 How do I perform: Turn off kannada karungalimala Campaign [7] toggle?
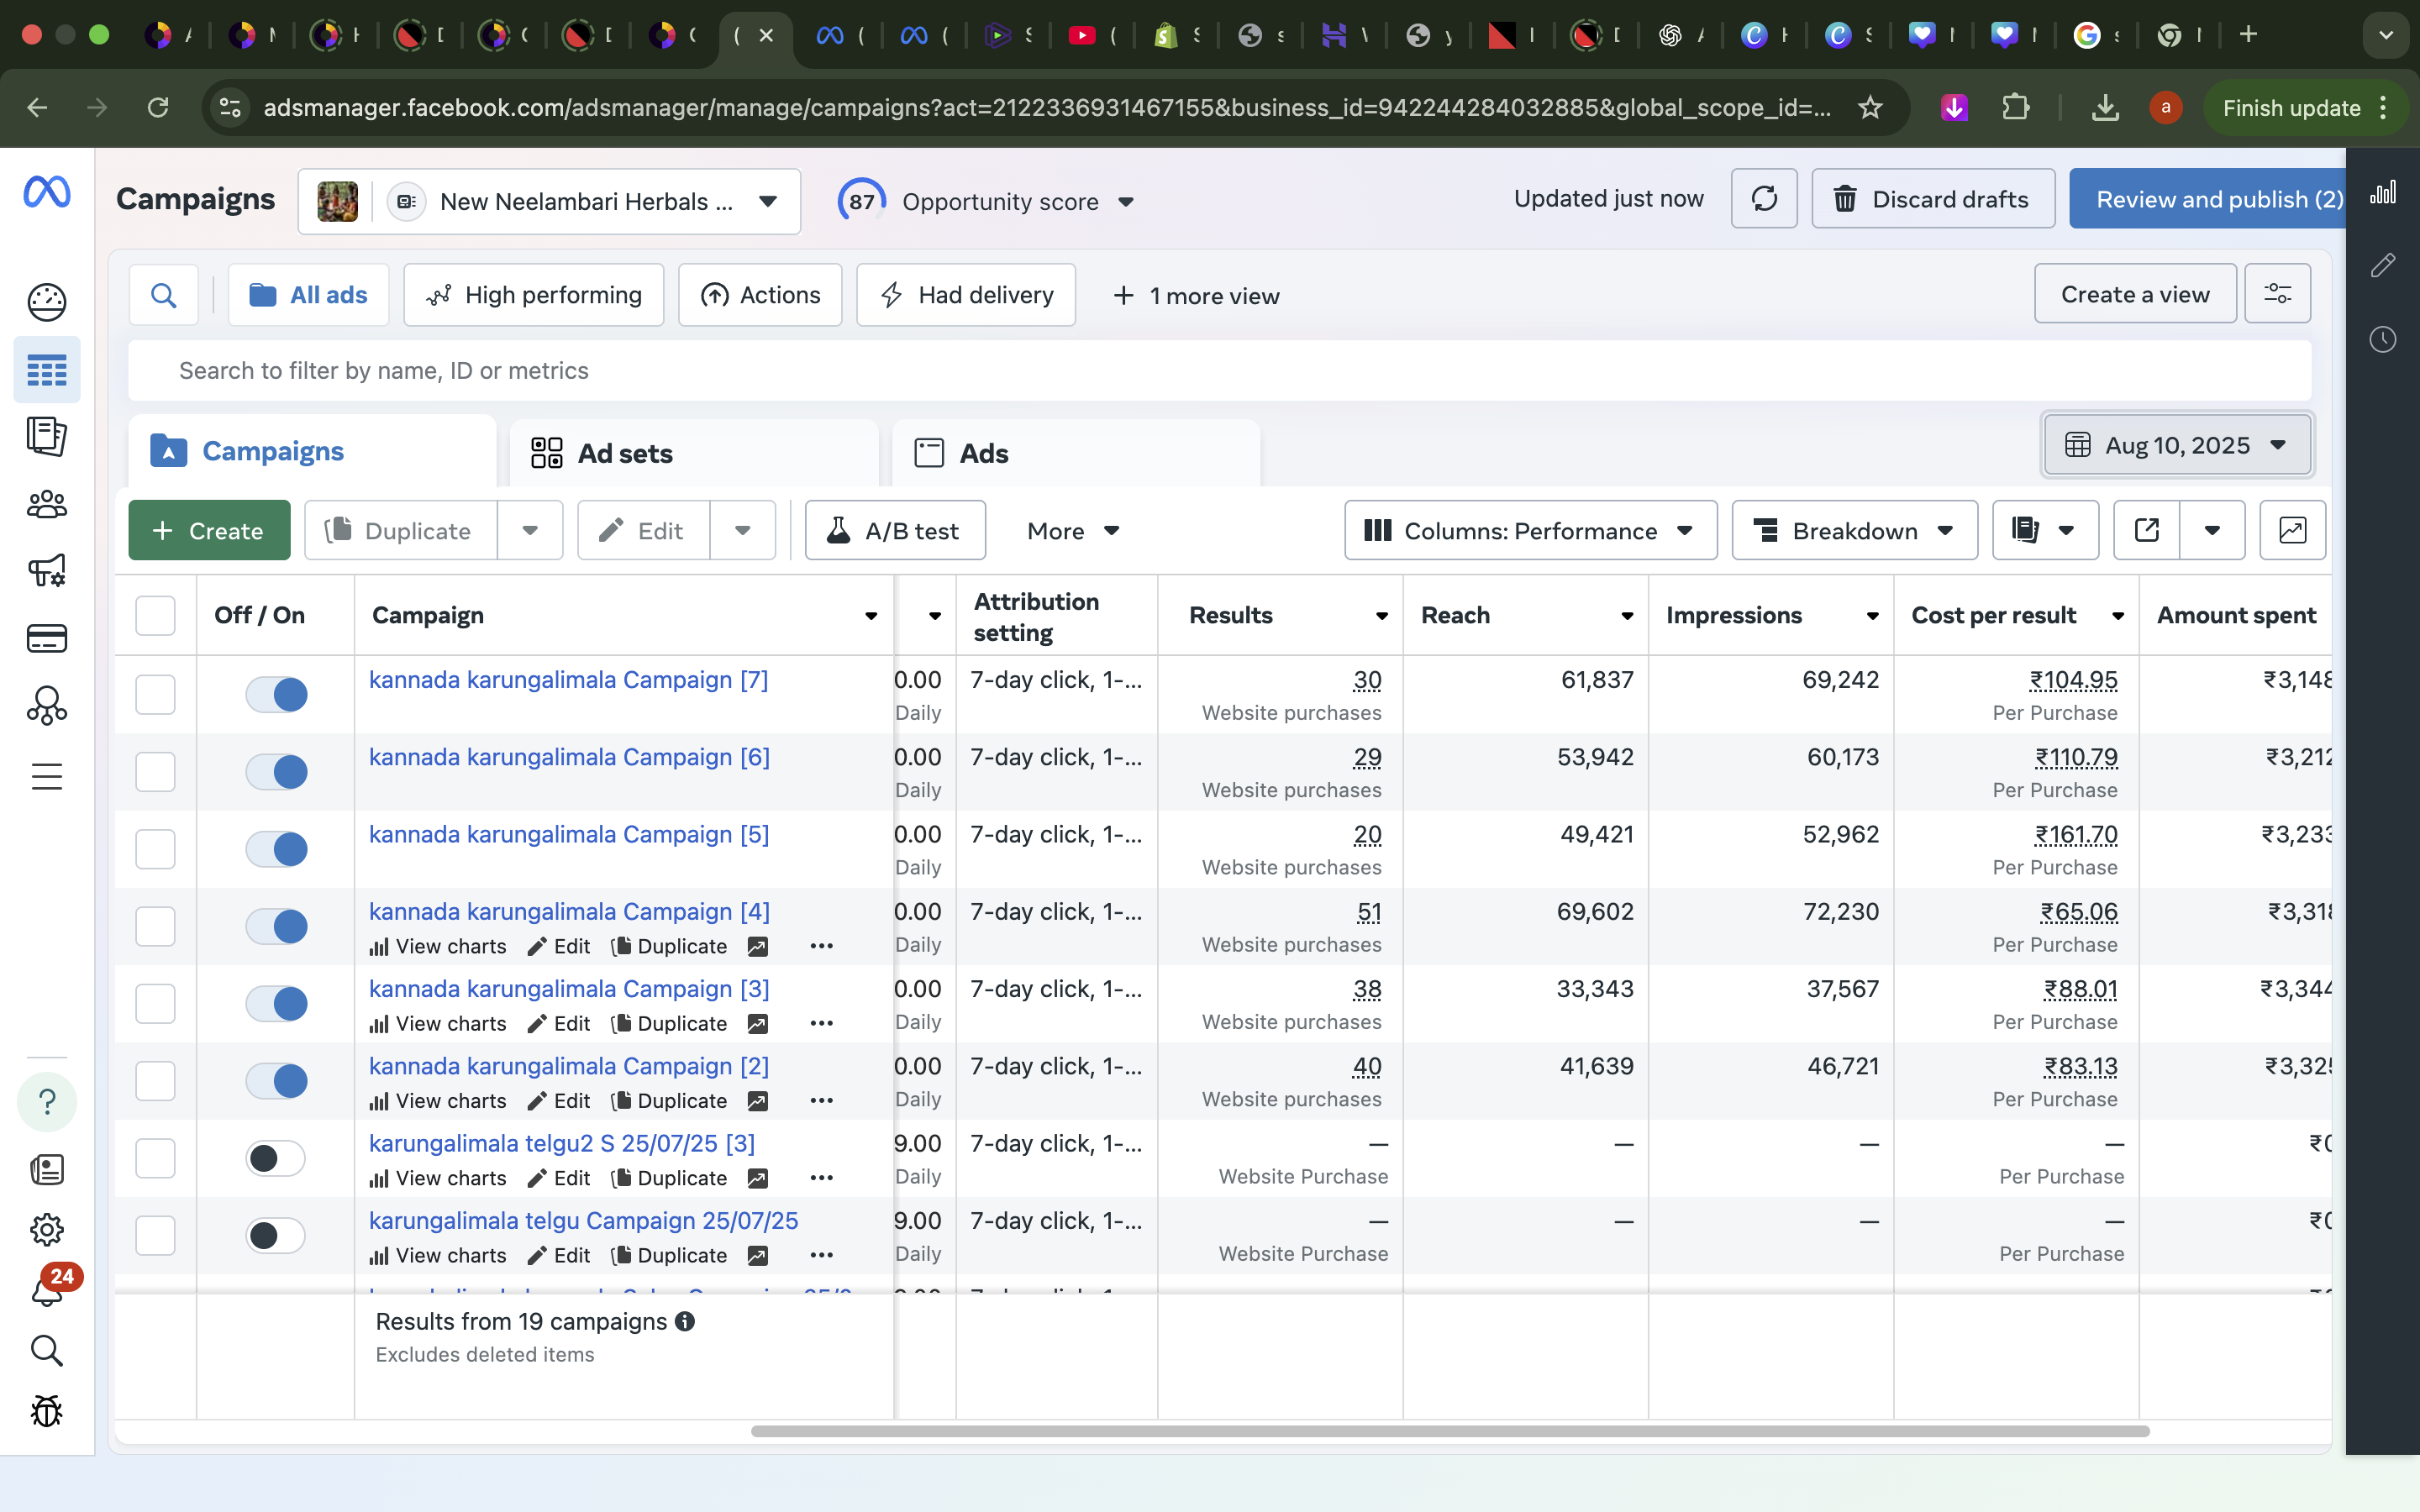click(x=276, y=694)
